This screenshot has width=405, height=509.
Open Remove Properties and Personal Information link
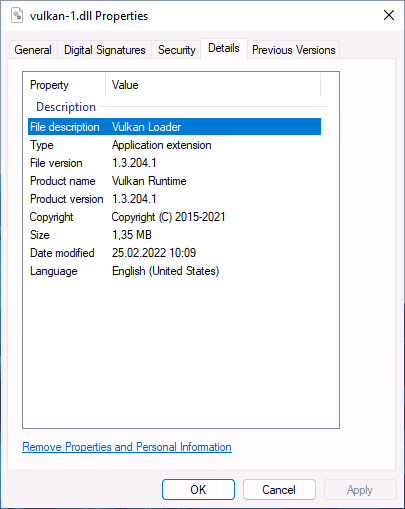tap(127, 447)
